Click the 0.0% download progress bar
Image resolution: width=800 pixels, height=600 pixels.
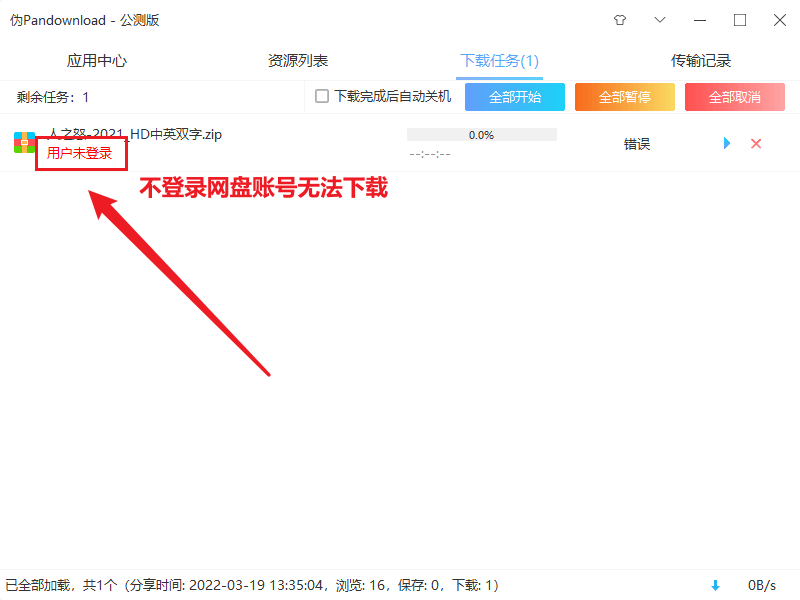[x=482, y=135]
